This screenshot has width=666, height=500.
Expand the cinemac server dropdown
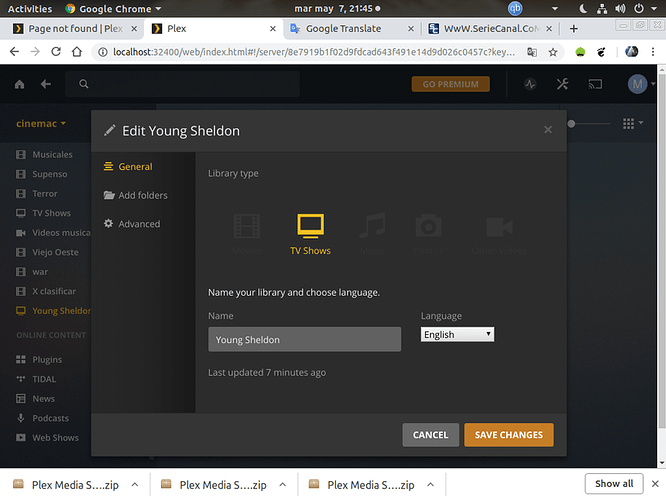[41, 124]
